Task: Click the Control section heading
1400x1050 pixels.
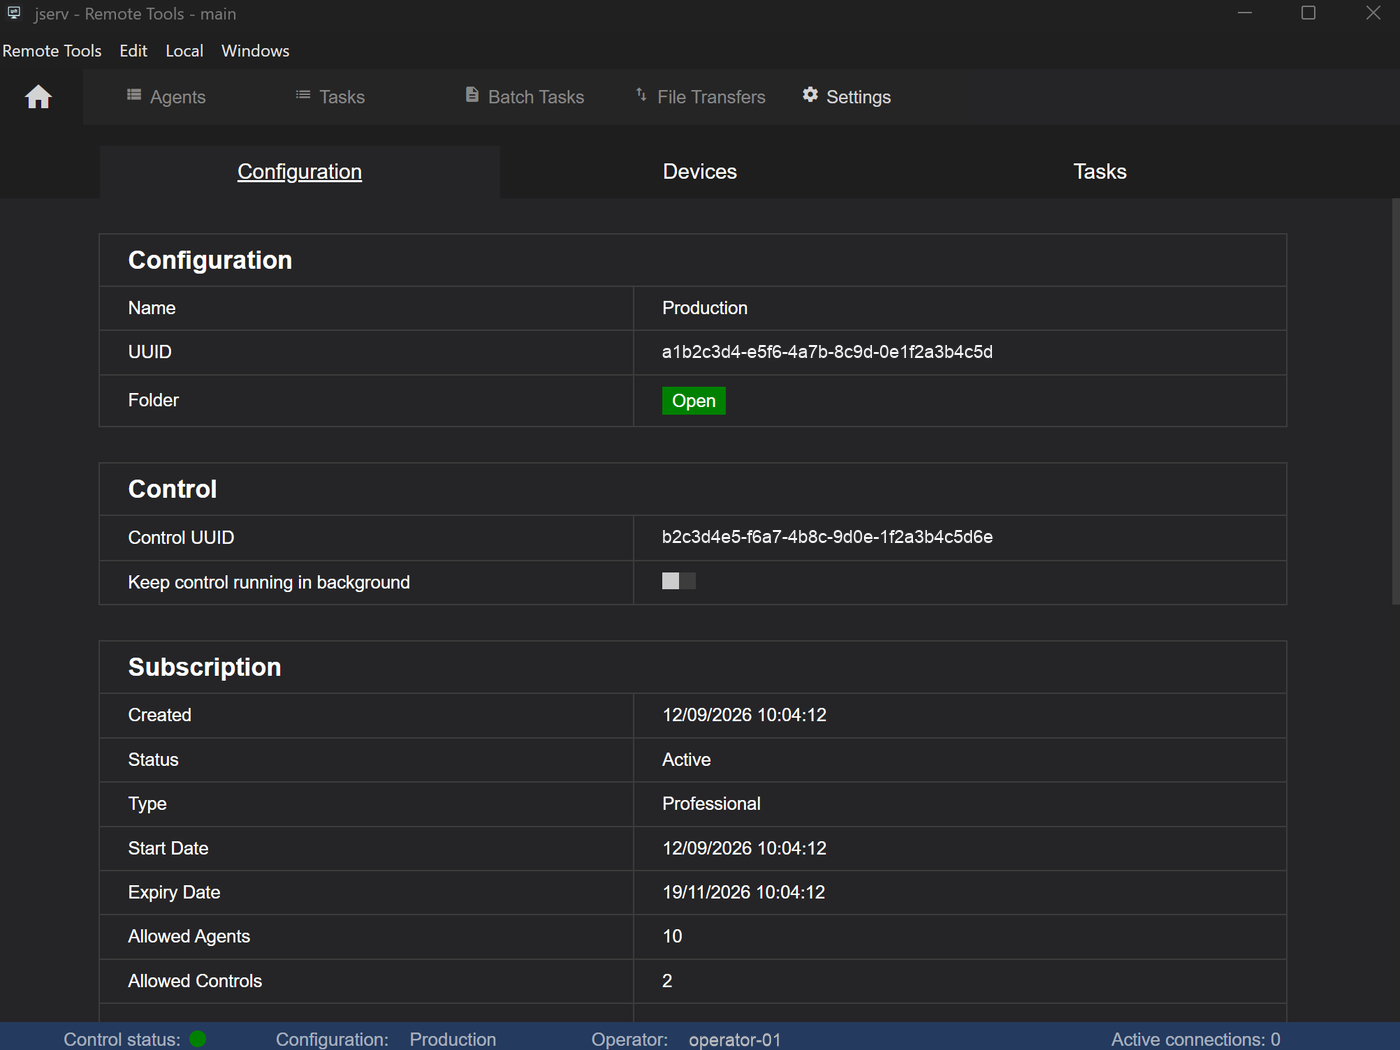Action: click(173, 489)
